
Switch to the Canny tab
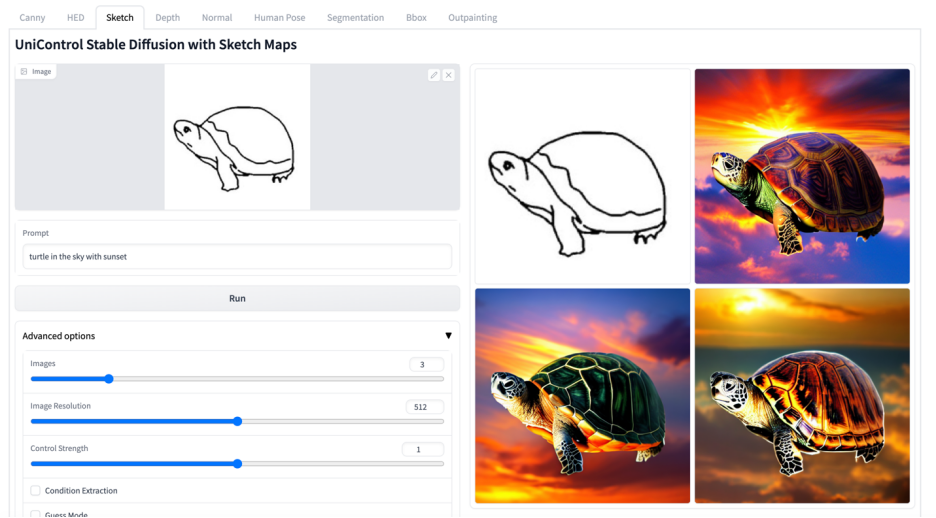32,18
